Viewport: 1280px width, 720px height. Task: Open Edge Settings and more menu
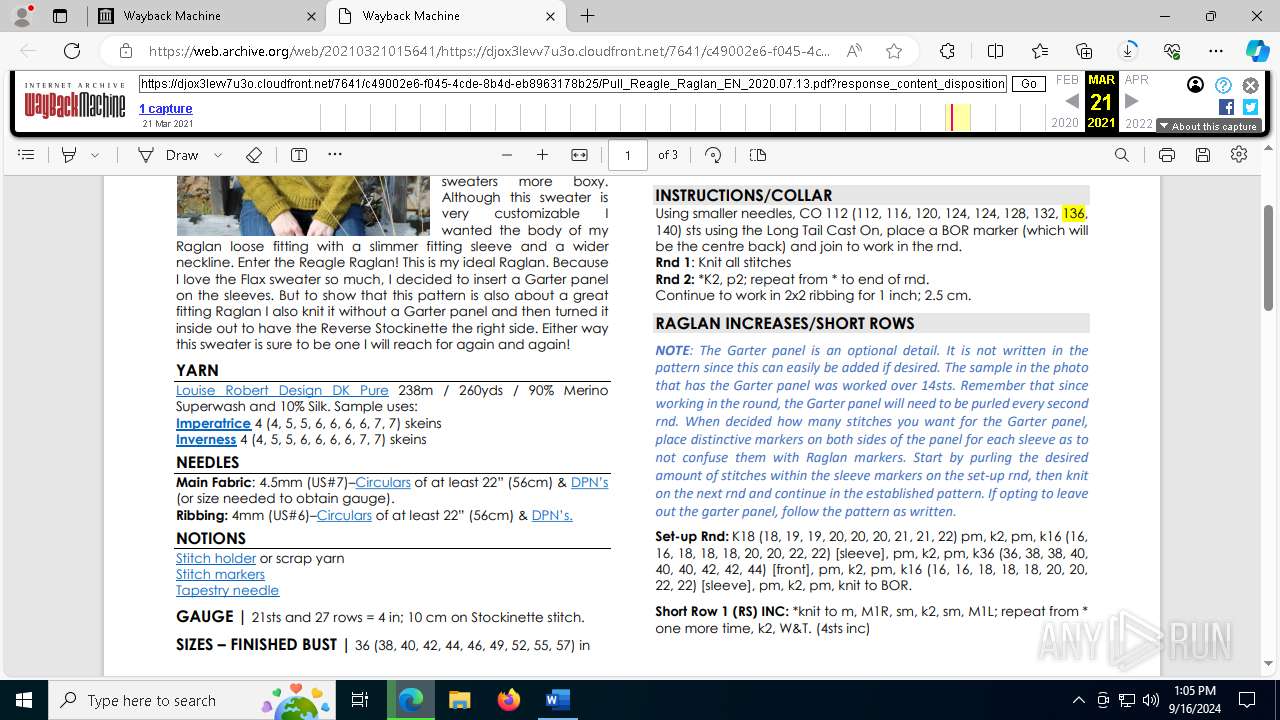point(1216,51)
